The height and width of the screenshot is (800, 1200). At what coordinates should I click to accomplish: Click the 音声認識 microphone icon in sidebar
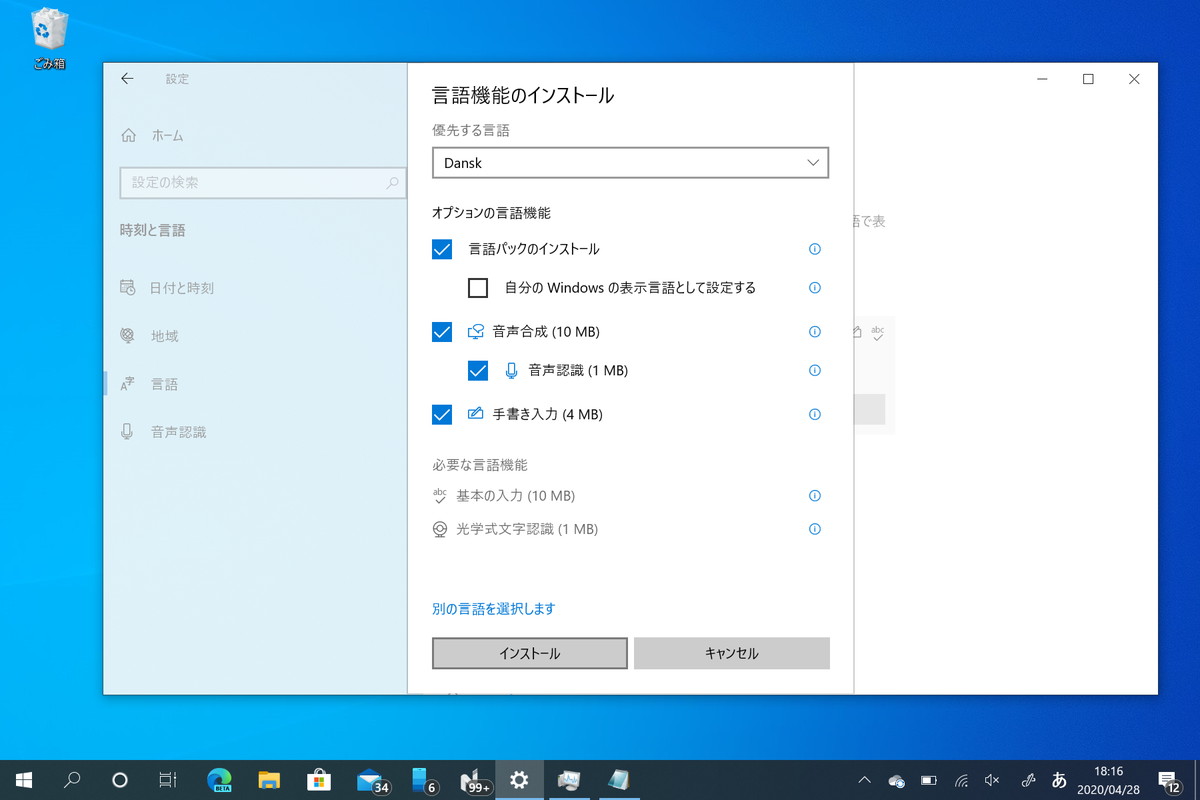[129, 431]
